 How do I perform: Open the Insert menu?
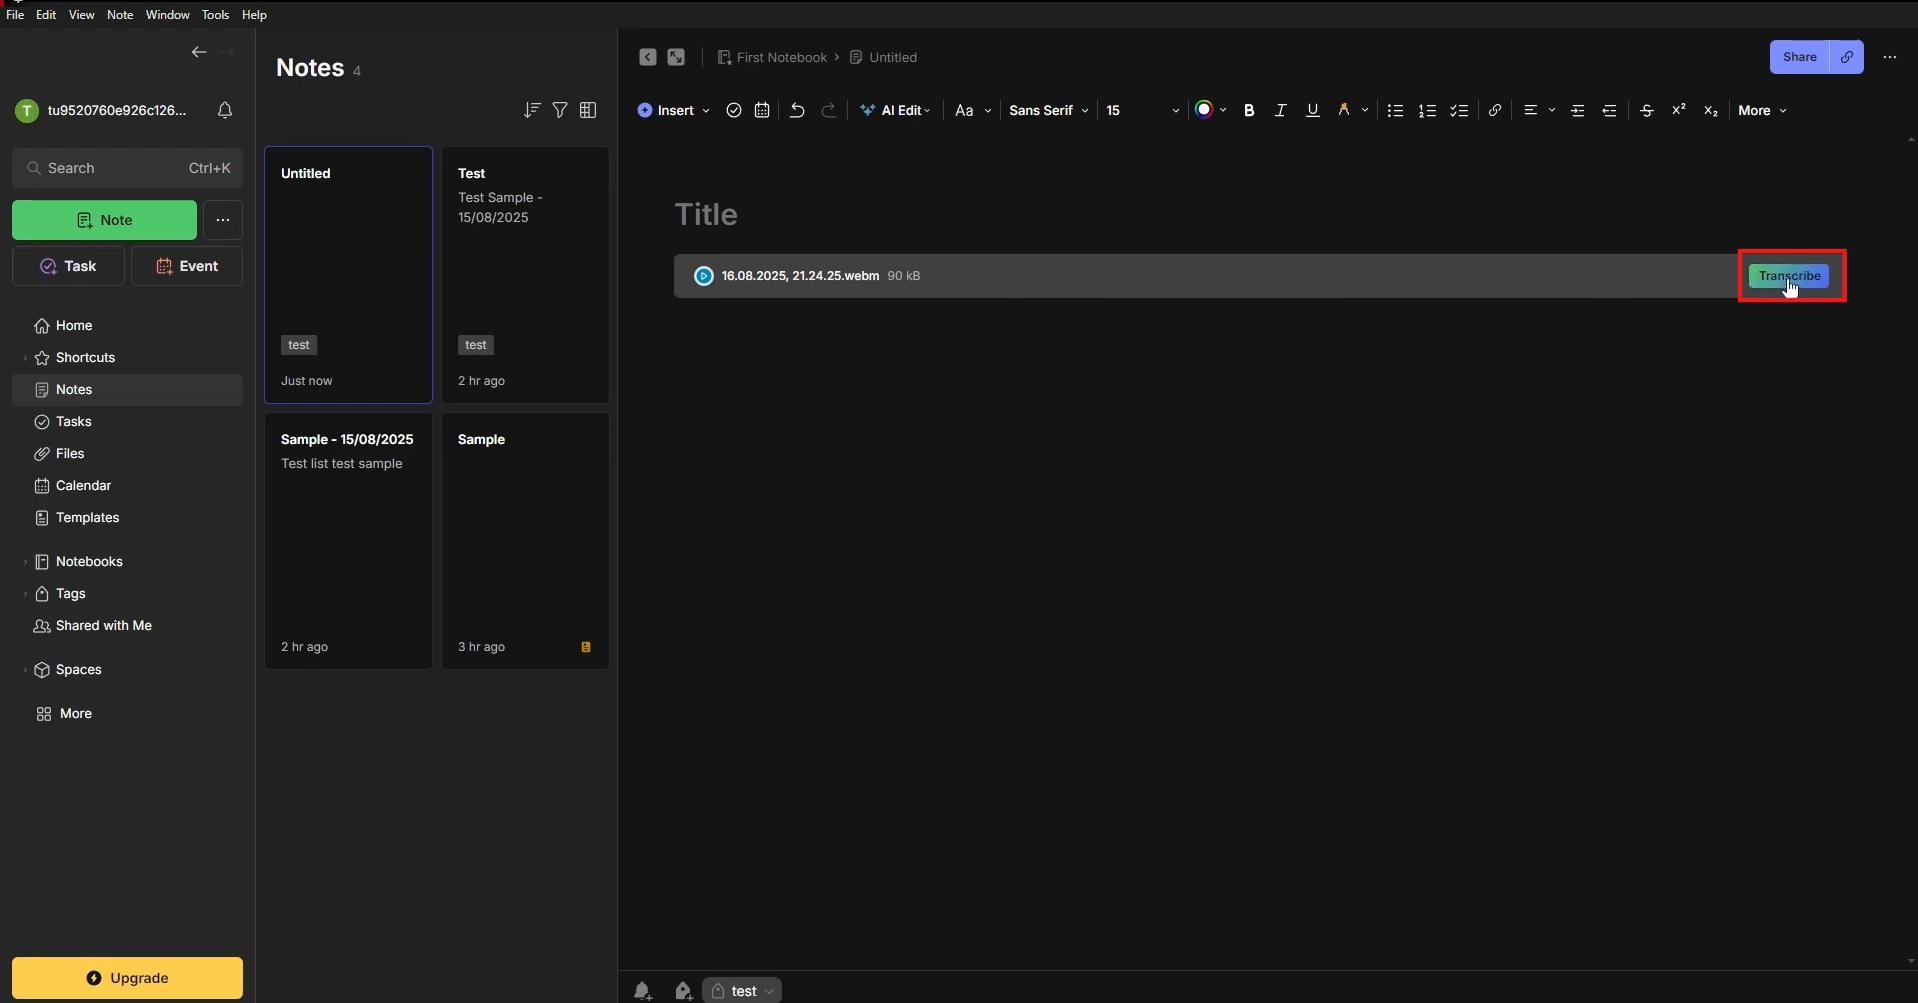pyautogui.click(x=673, y=111)
